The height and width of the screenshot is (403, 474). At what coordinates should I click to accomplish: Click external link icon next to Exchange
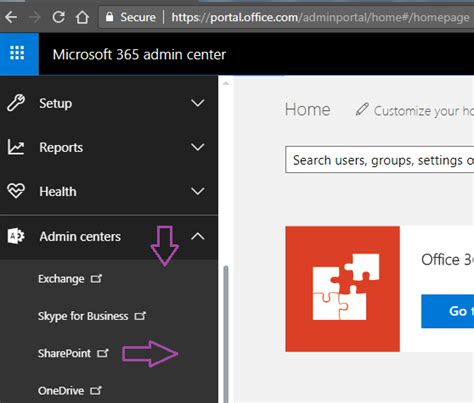click(x=96, y=278)
